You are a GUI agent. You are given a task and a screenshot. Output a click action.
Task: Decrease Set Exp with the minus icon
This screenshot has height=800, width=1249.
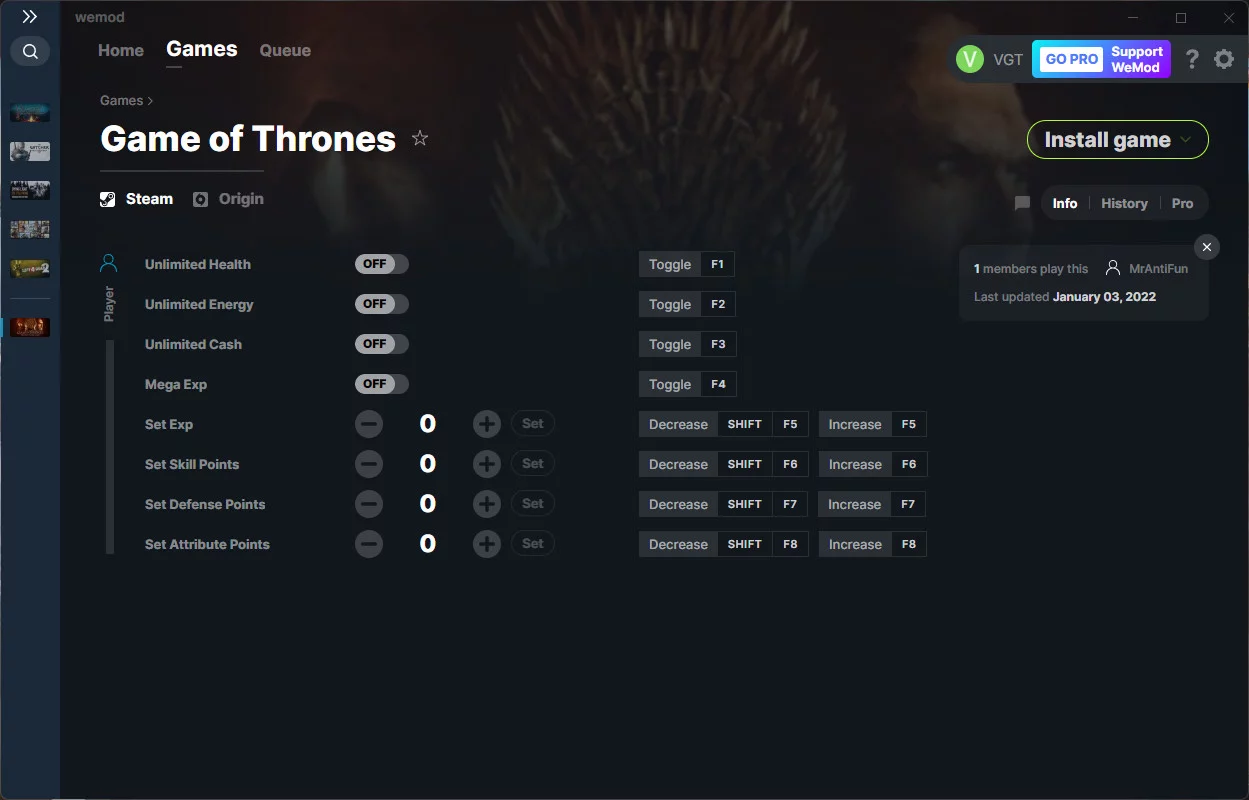tap(369, 424)
